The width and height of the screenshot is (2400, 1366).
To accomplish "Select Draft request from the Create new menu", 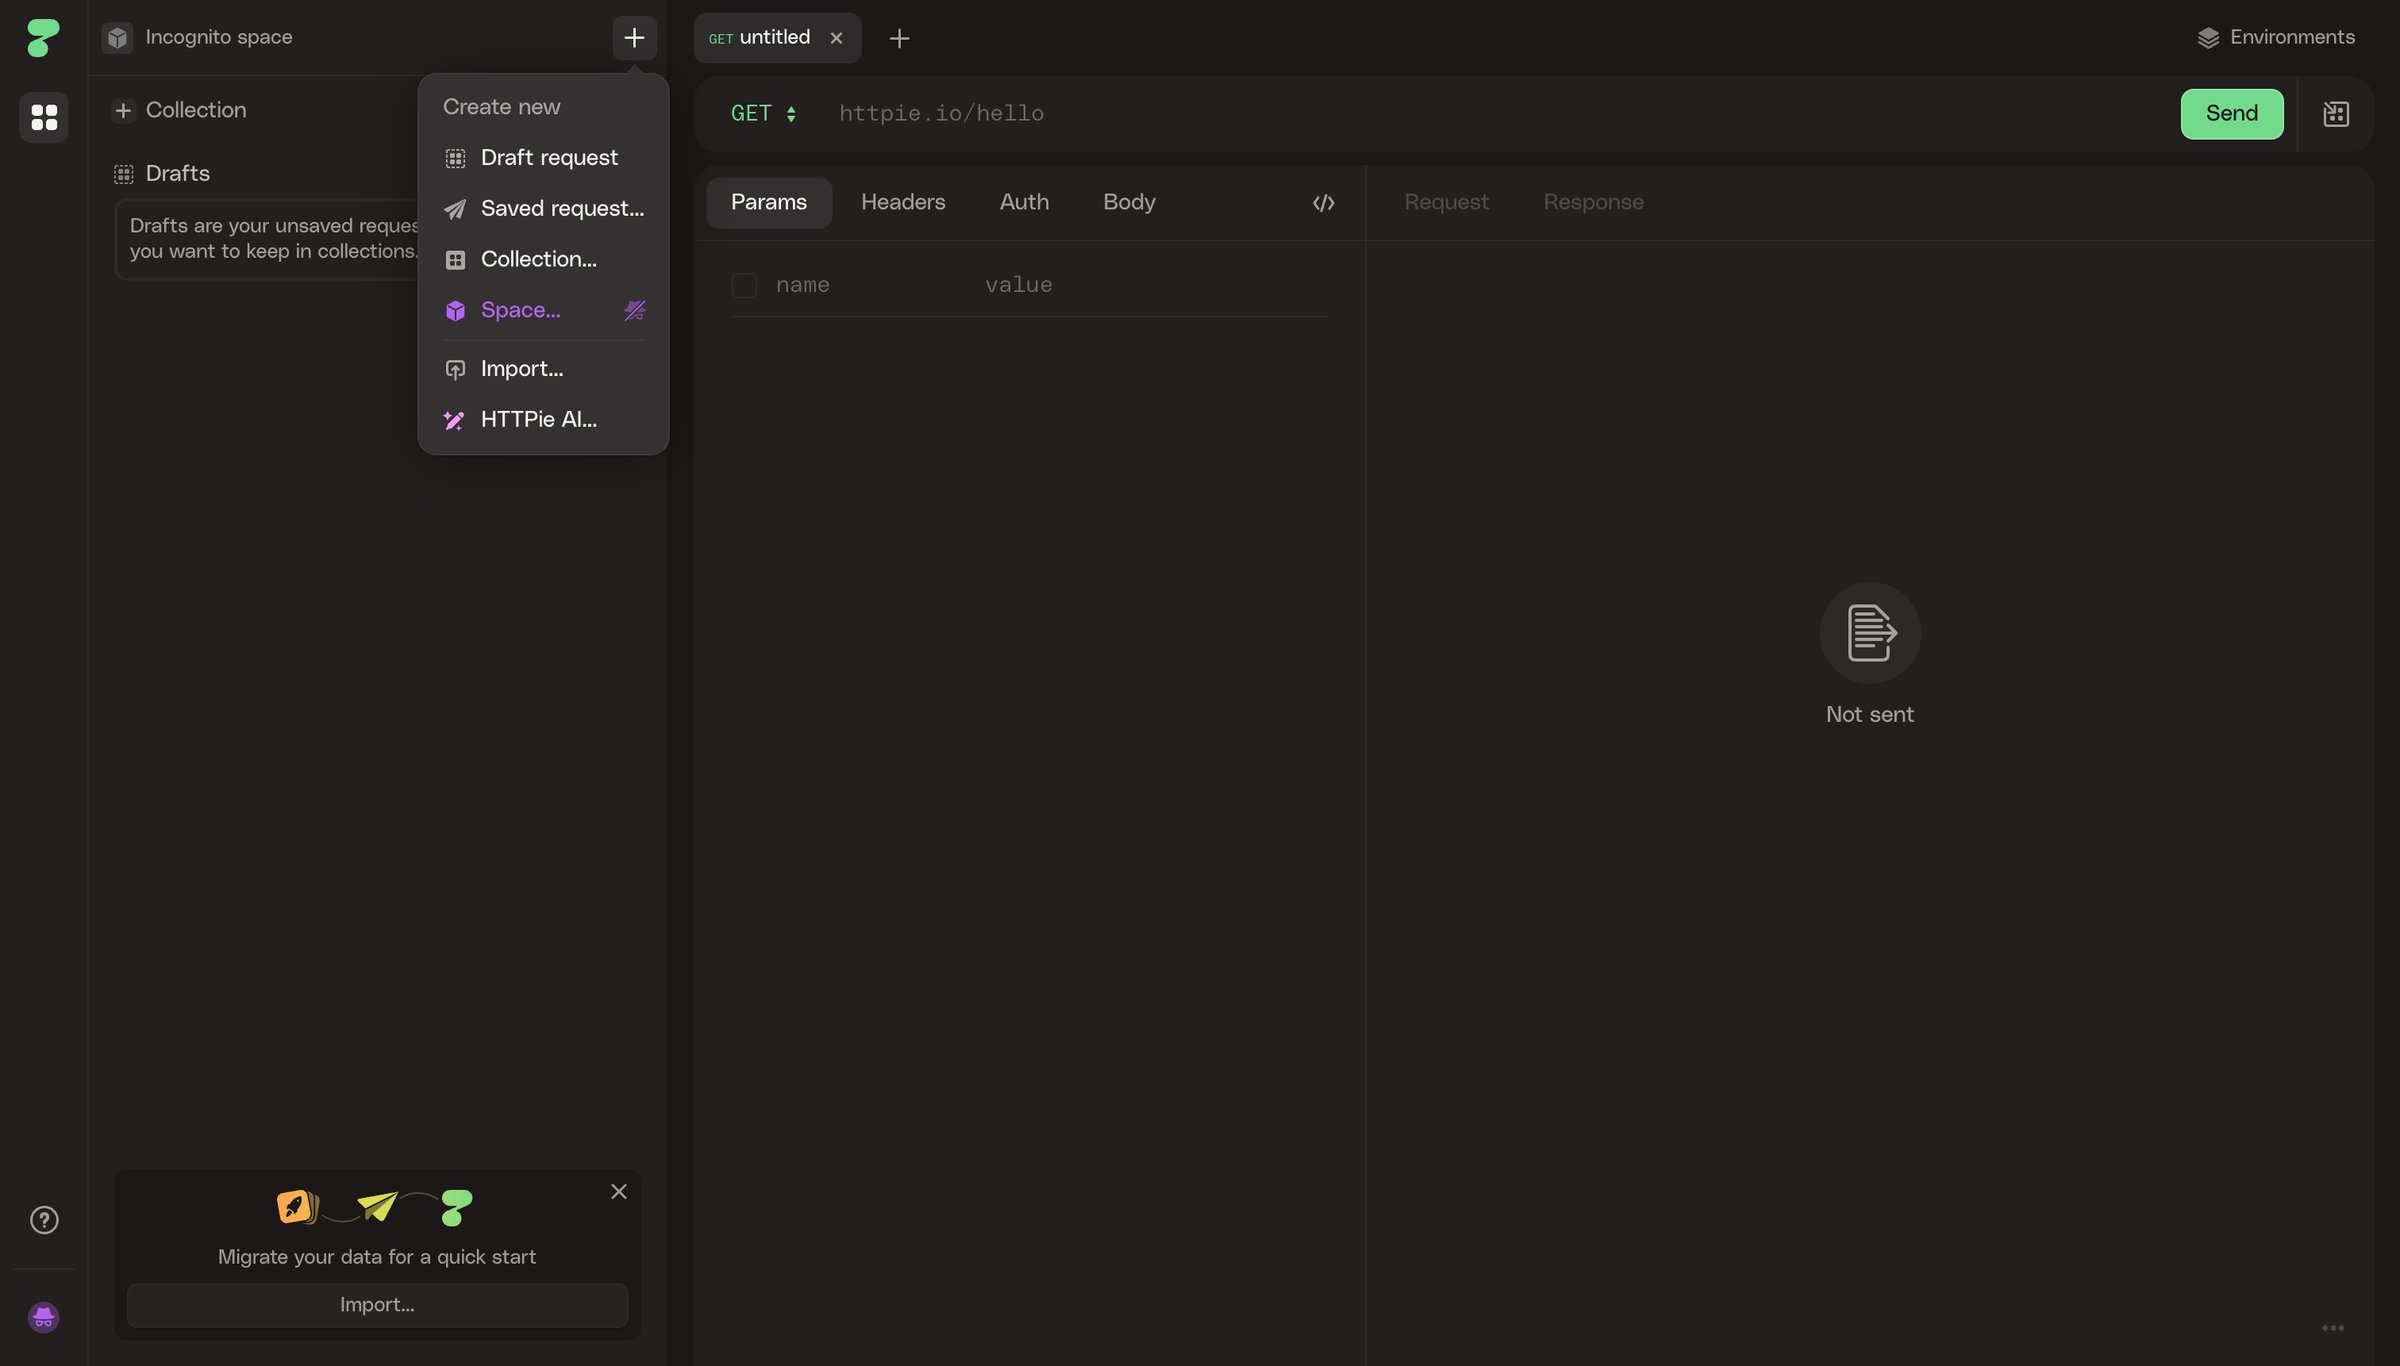I will click(543, 158).
